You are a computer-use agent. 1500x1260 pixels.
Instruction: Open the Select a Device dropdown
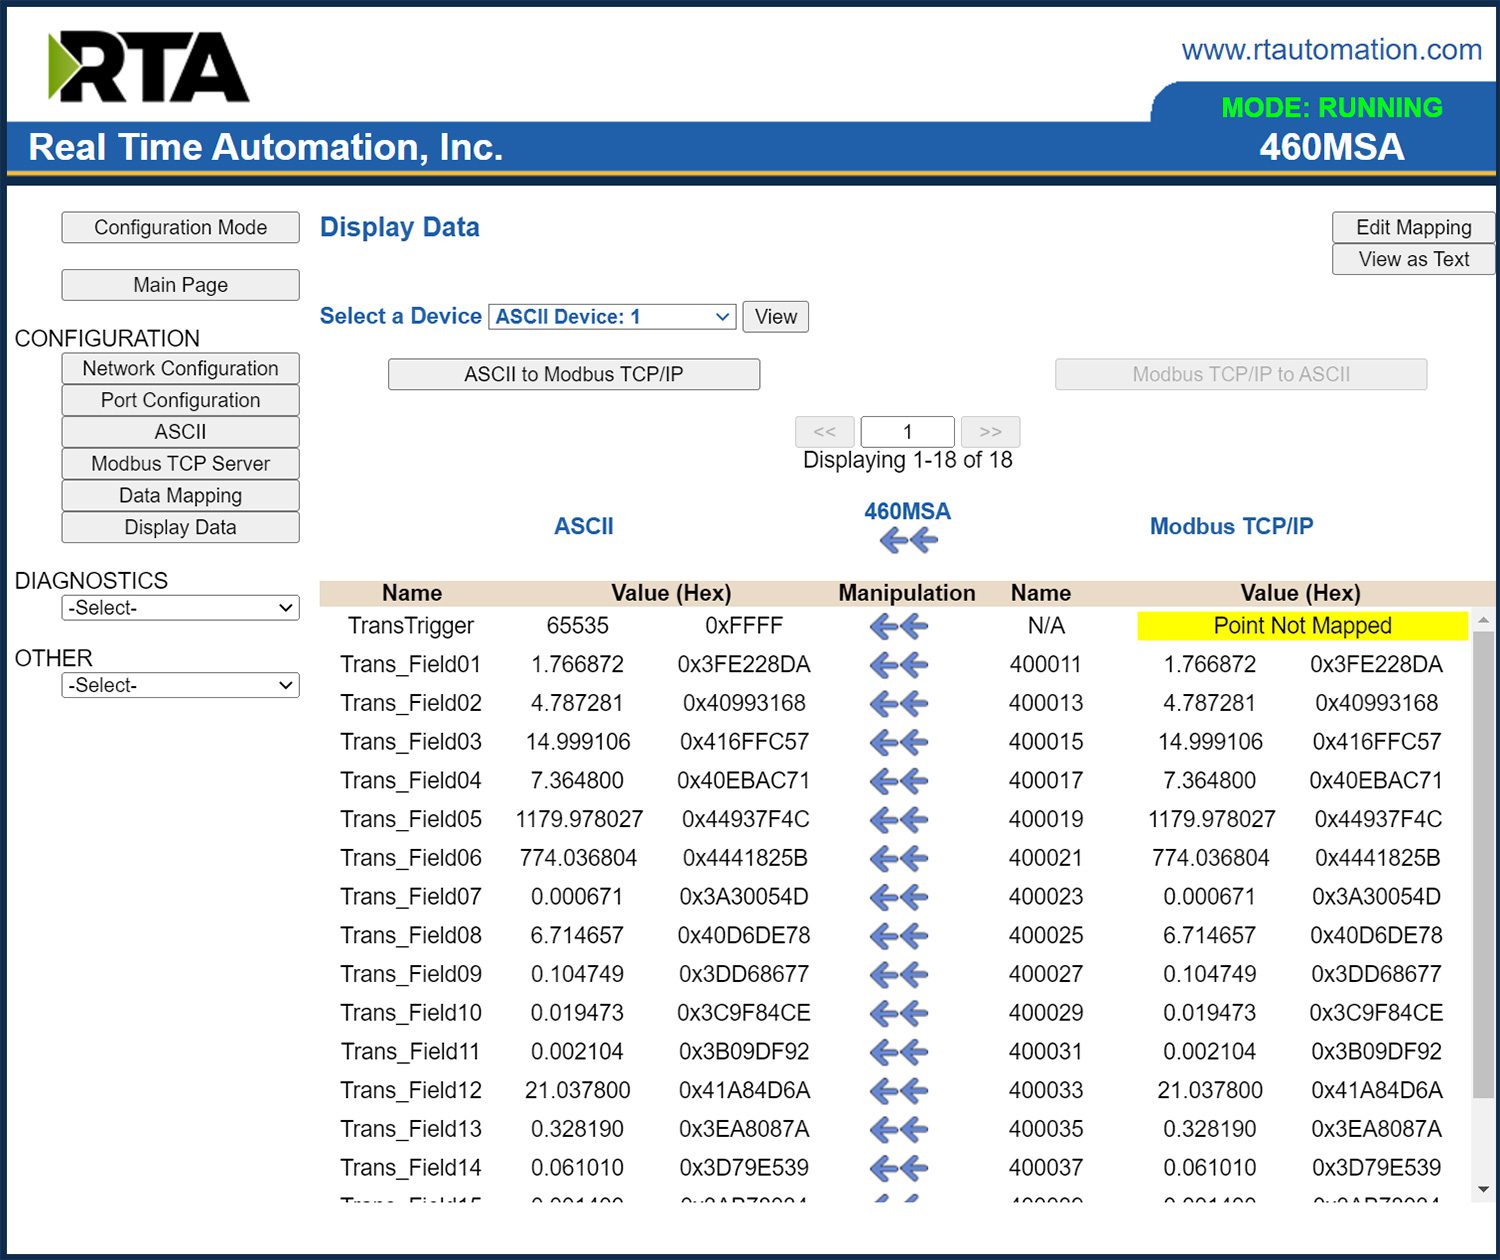coord(609,316)
